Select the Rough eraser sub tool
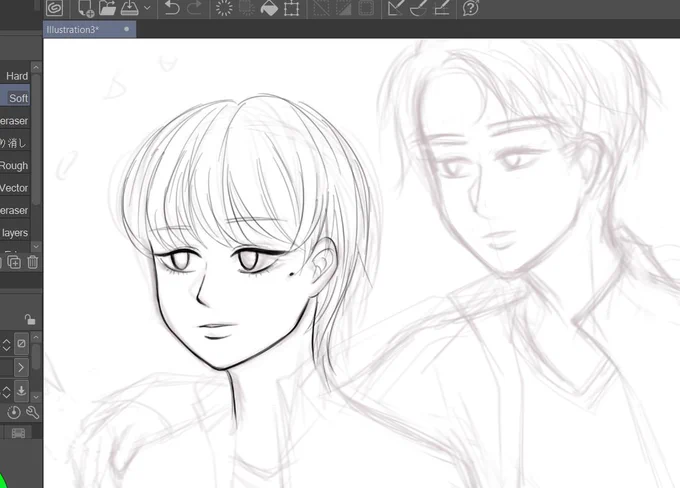This screenshot has height=488, width=680. point(15,165)
